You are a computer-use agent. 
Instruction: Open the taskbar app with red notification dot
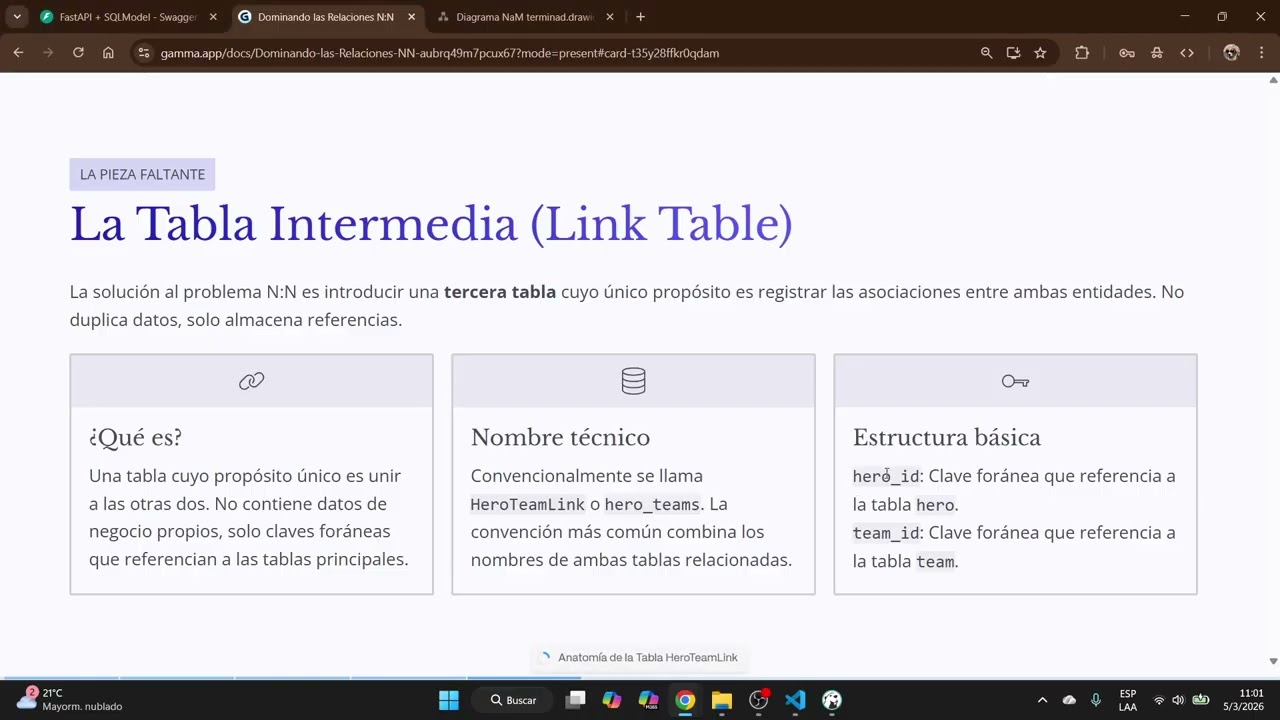tap(758, 700)
